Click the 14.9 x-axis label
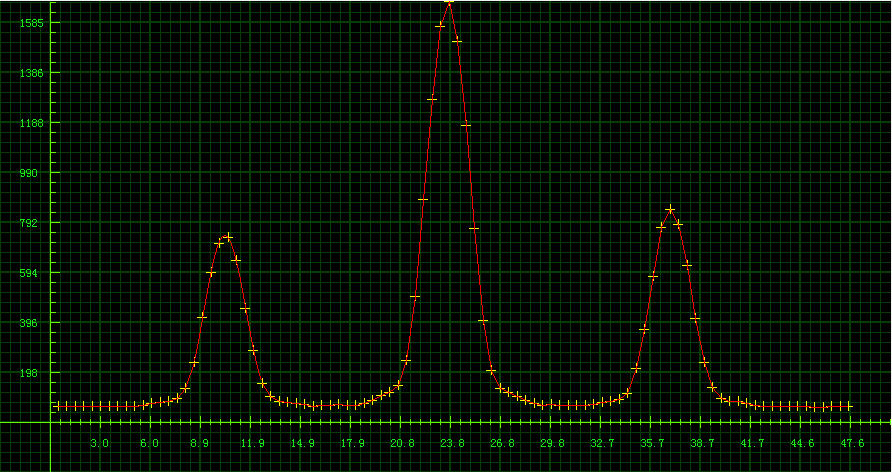892x472 pixels. click(x=303, y=444)
